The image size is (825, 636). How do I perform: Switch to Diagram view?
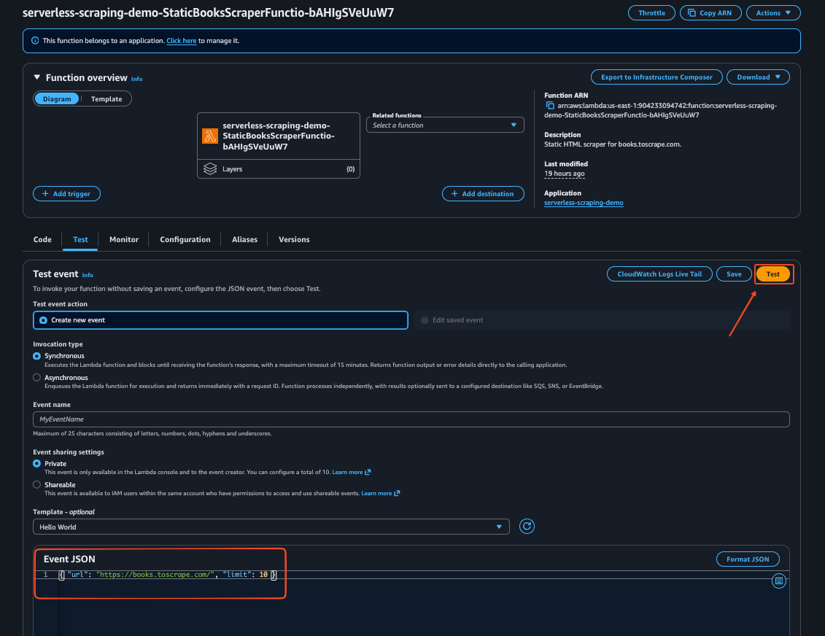(57, 99)
